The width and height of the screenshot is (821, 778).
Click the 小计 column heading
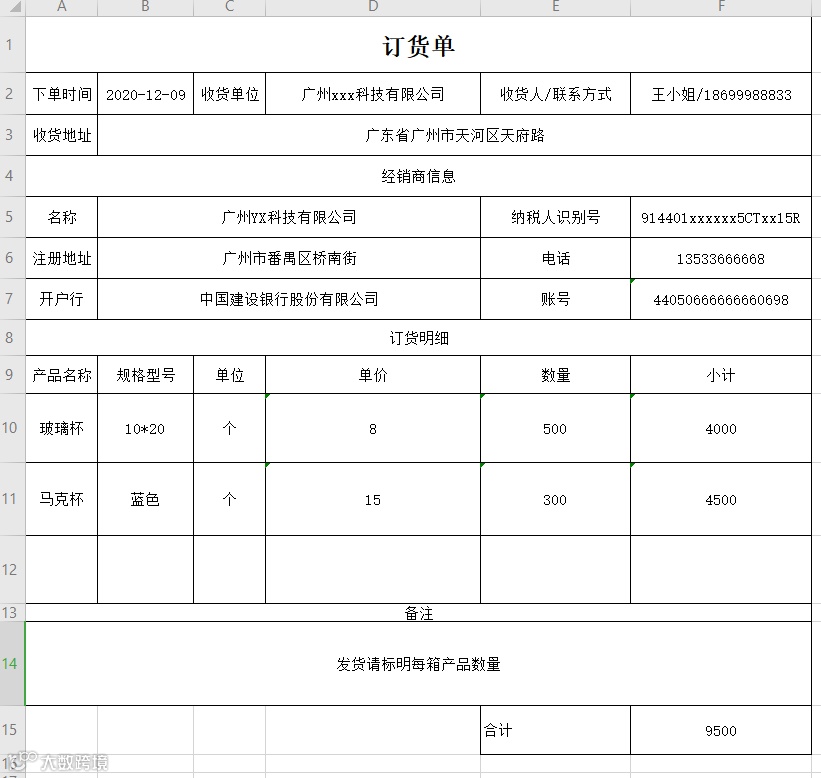(x=721, y=375)
